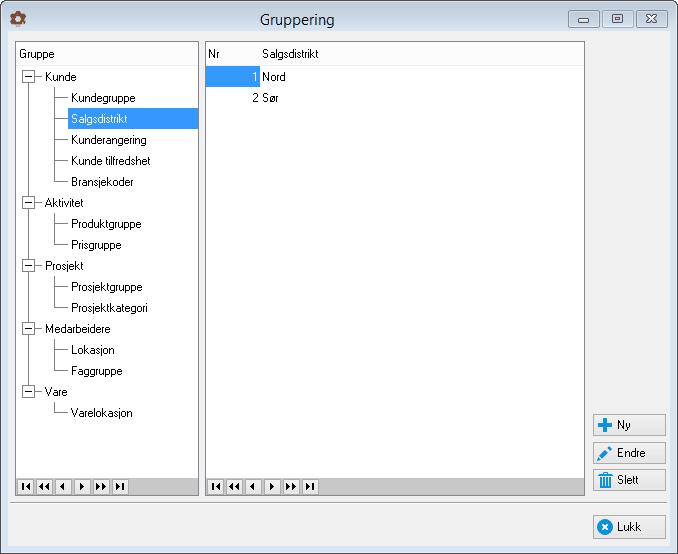Viewport: 678px width, 554px height.
Task: Close the dialog with Lukk button
Action: [x=629, y=527]
